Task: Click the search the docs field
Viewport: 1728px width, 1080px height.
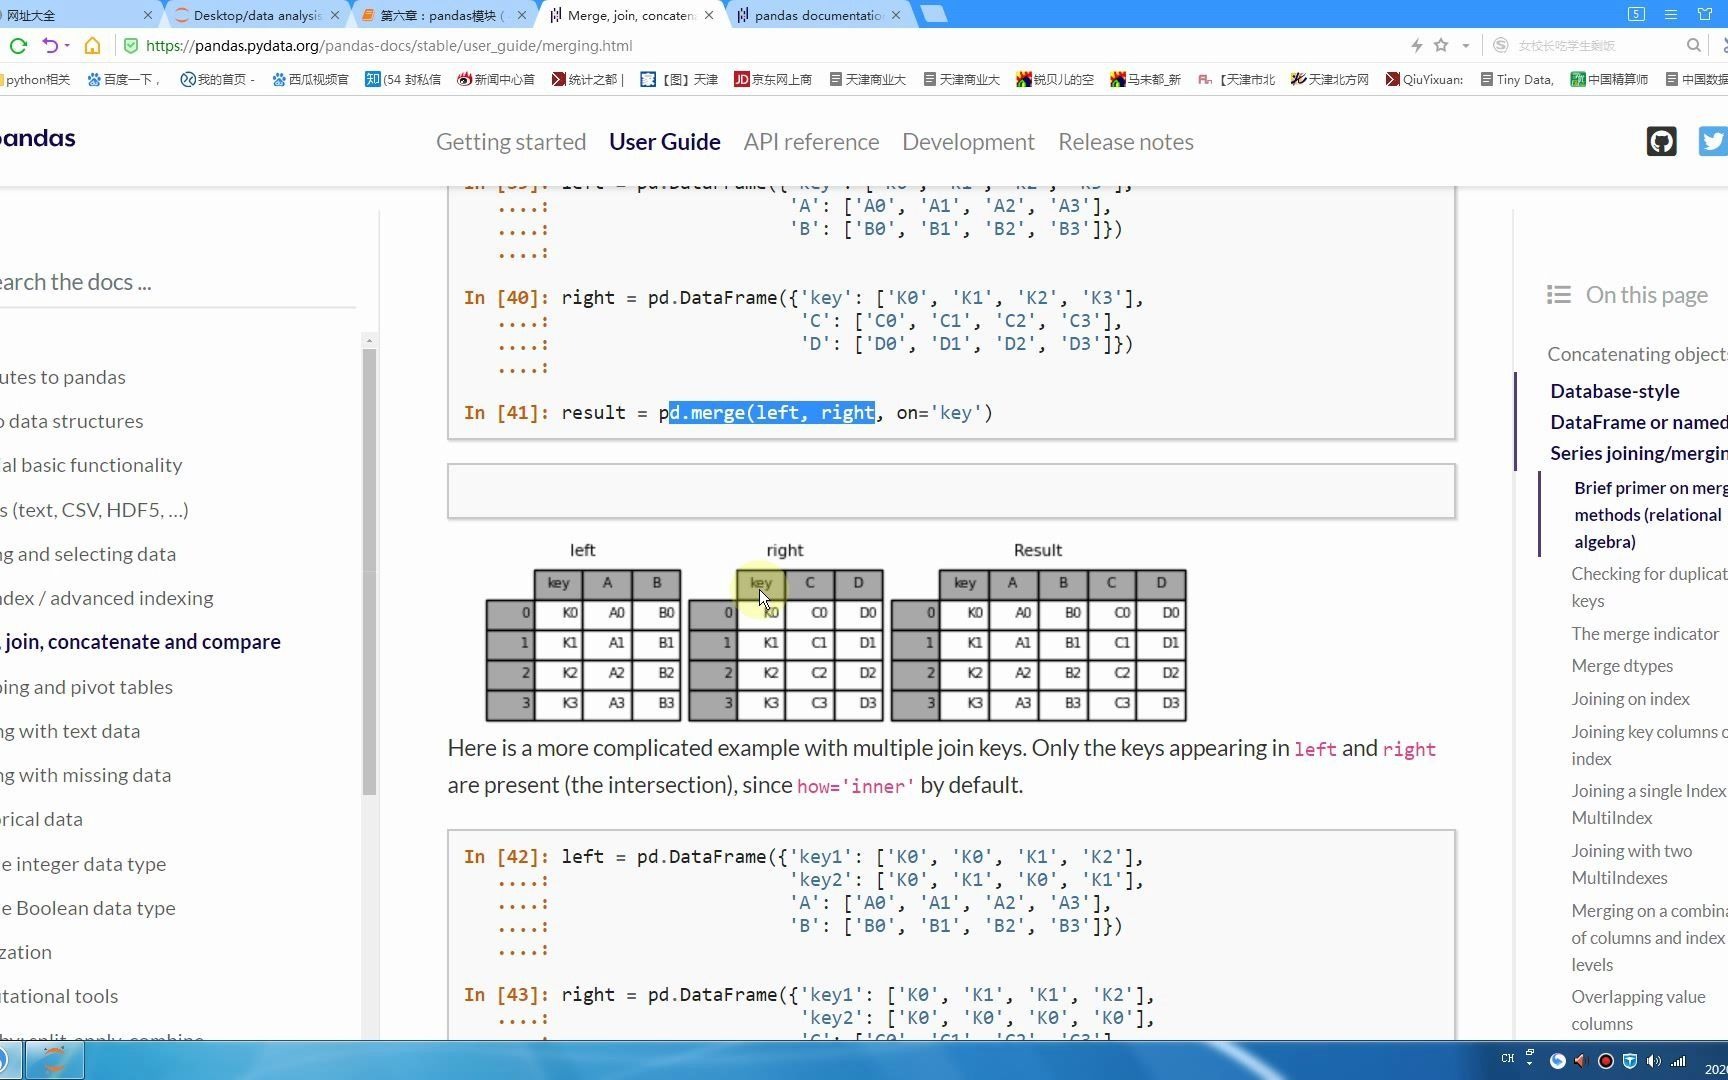Action: click(175, 282)
